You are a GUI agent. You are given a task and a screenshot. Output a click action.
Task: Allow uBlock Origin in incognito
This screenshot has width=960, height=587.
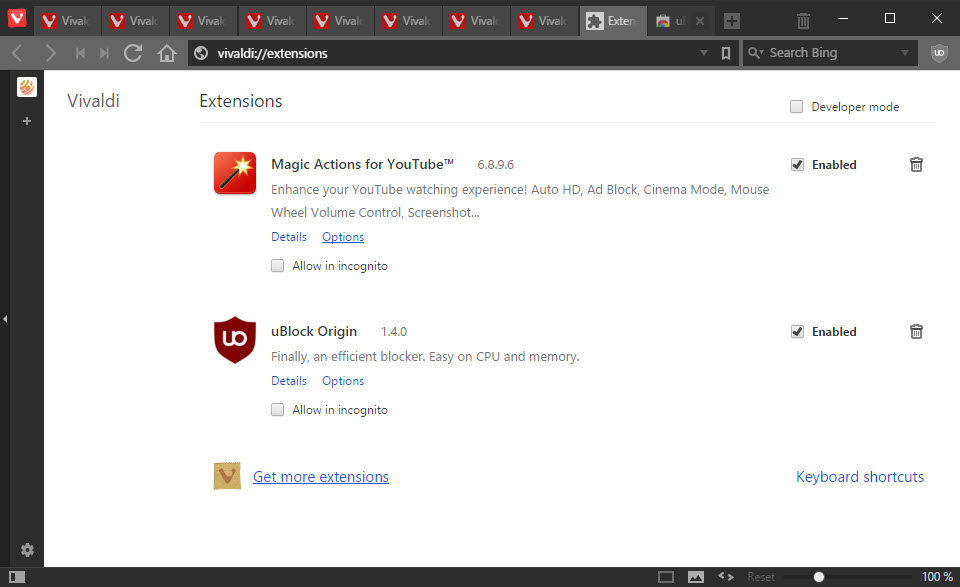pos(277,409)
